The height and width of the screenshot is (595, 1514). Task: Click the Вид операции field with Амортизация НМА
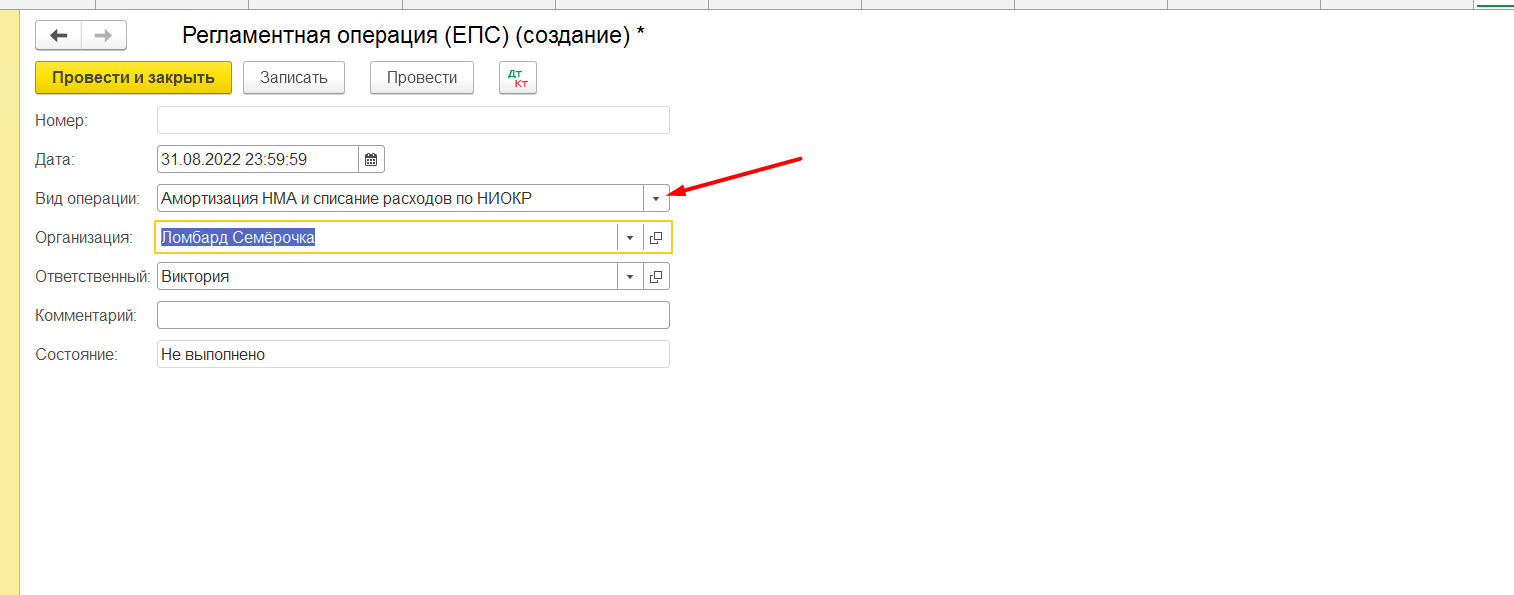click(x=398, y=199)
